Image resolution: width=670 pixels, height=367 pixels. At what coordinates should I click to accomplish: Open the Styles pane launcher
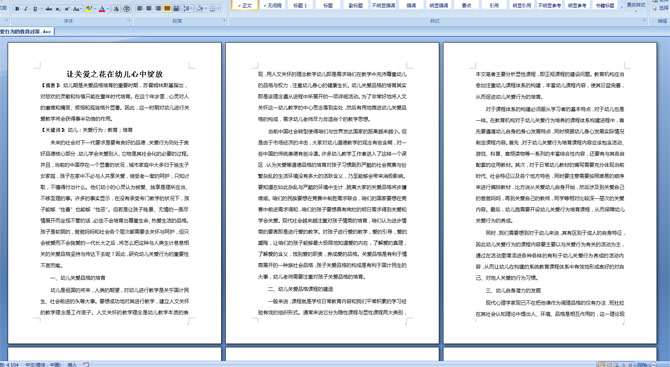tap(644, 20)
